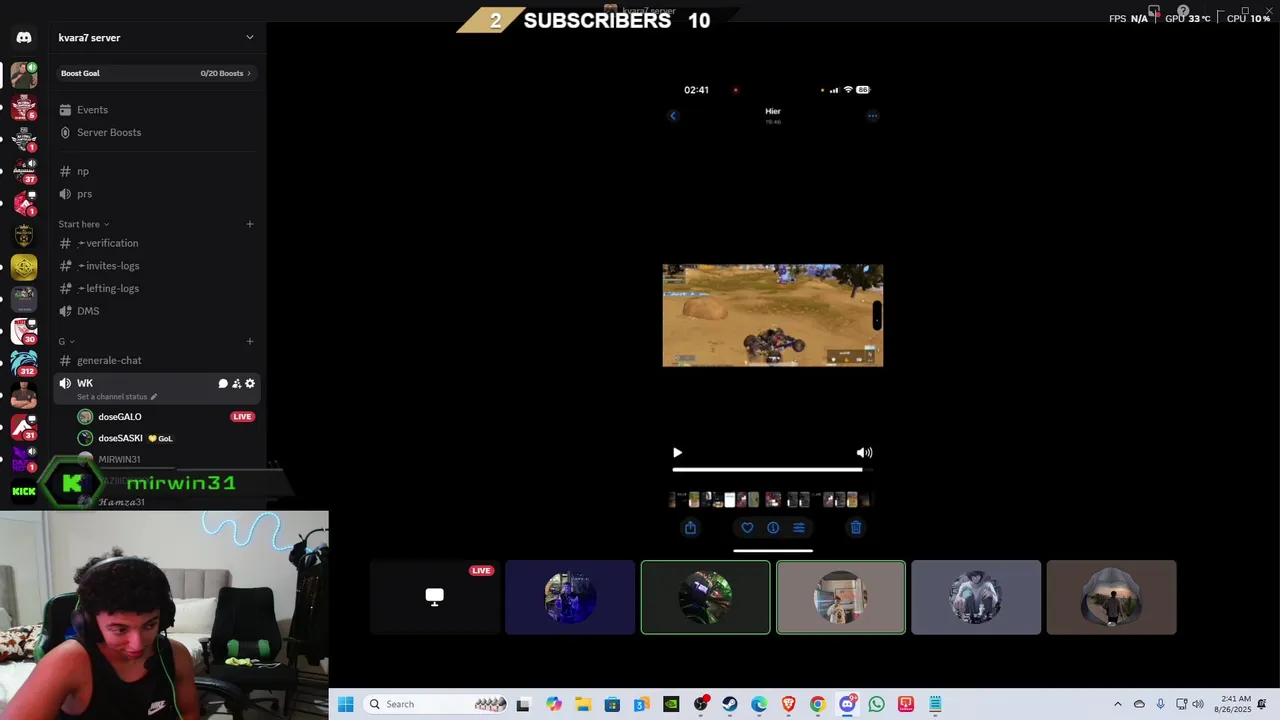
Task: Select the LIVE screen share tile
Action: (435, 597)
